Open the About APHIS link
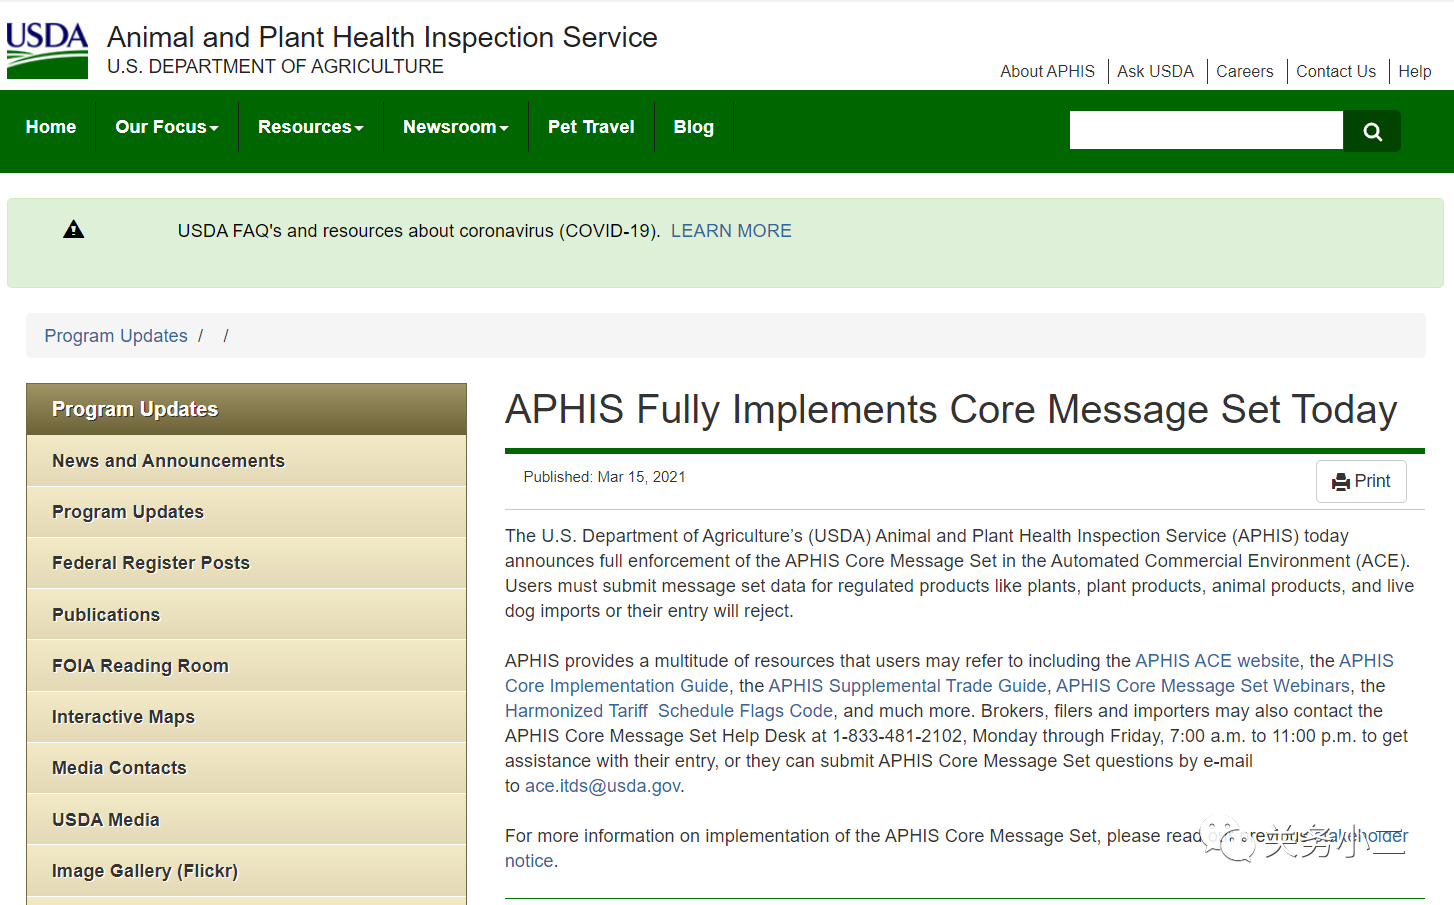The height and width of the screenshot is (905, 1454). pos(1047,71)
